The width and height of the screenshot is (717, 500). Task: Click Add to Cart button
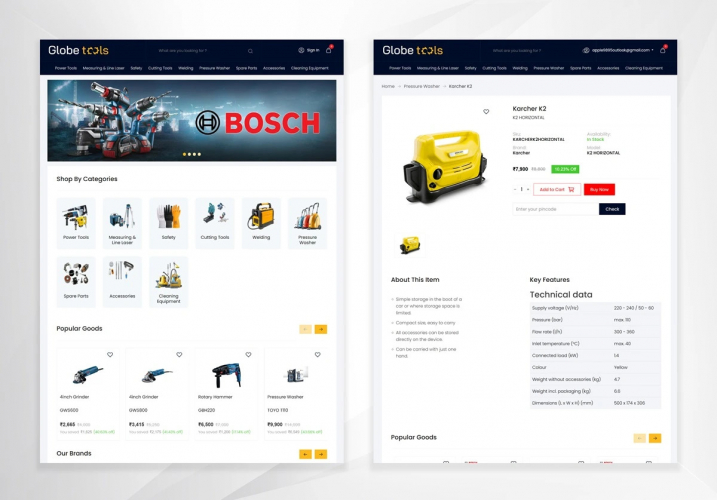(557, 189)
